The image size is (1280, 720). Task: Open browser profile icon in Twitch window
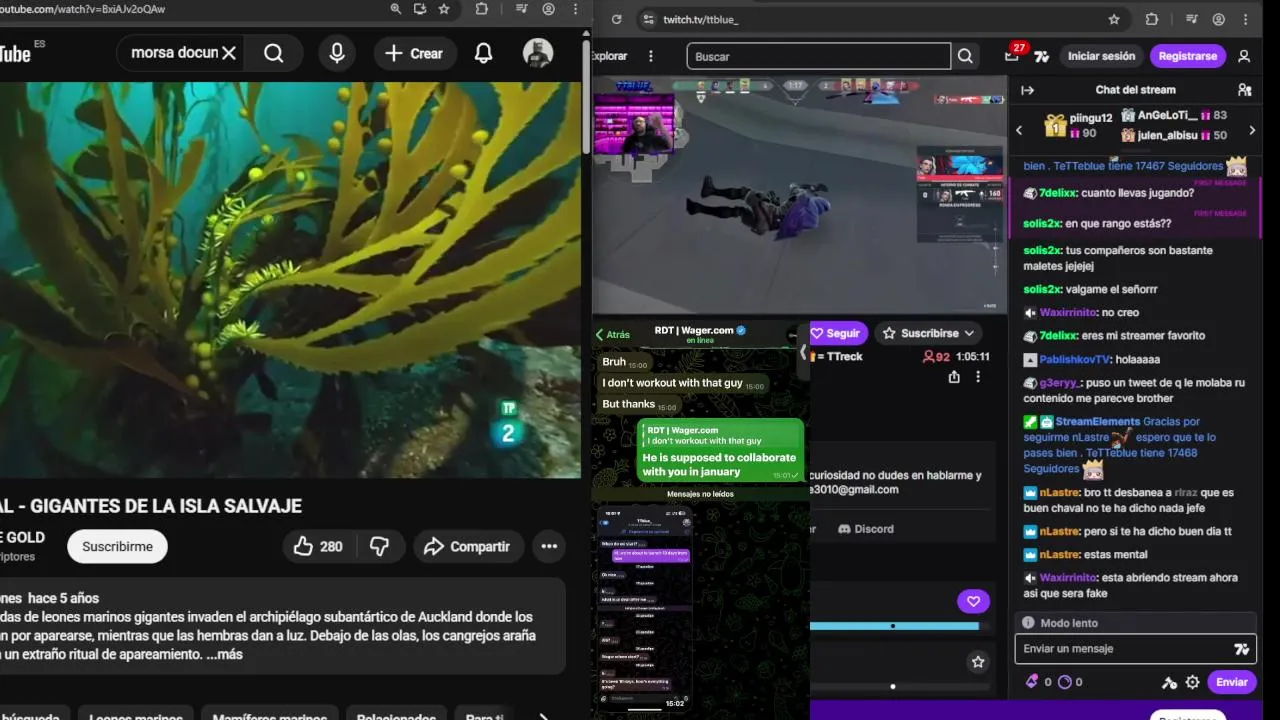(1219, 19)
